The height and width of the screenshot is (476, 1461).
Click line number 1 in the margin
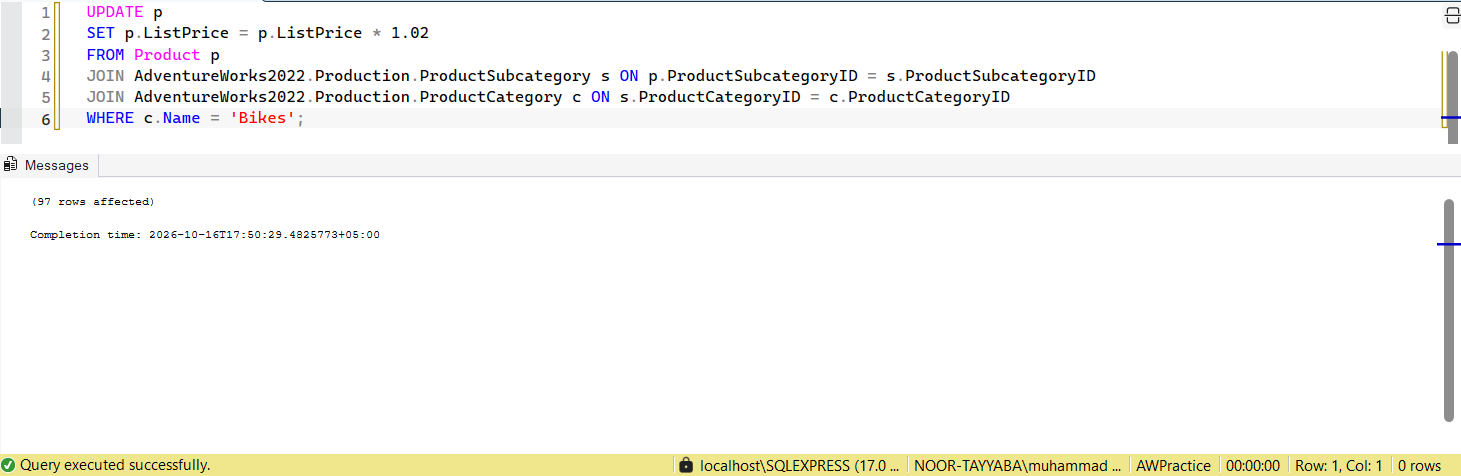point(45,13)
